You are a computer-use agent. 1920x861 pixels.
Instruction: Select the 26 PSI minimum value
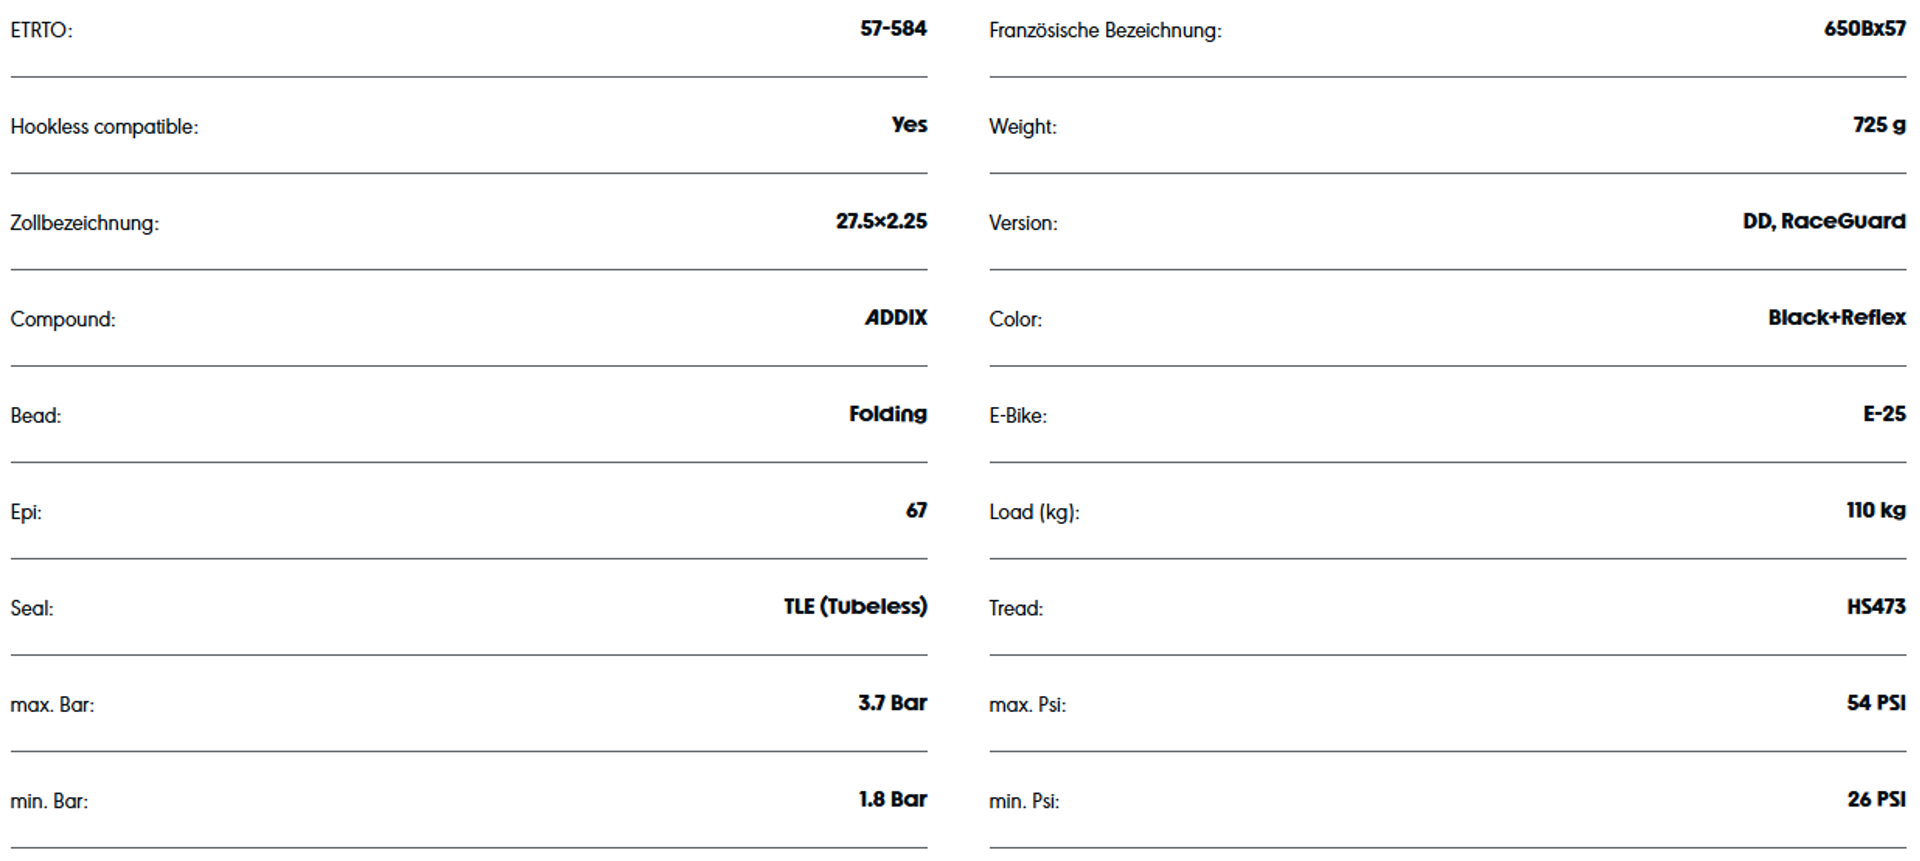click(x=1876, y=799)
